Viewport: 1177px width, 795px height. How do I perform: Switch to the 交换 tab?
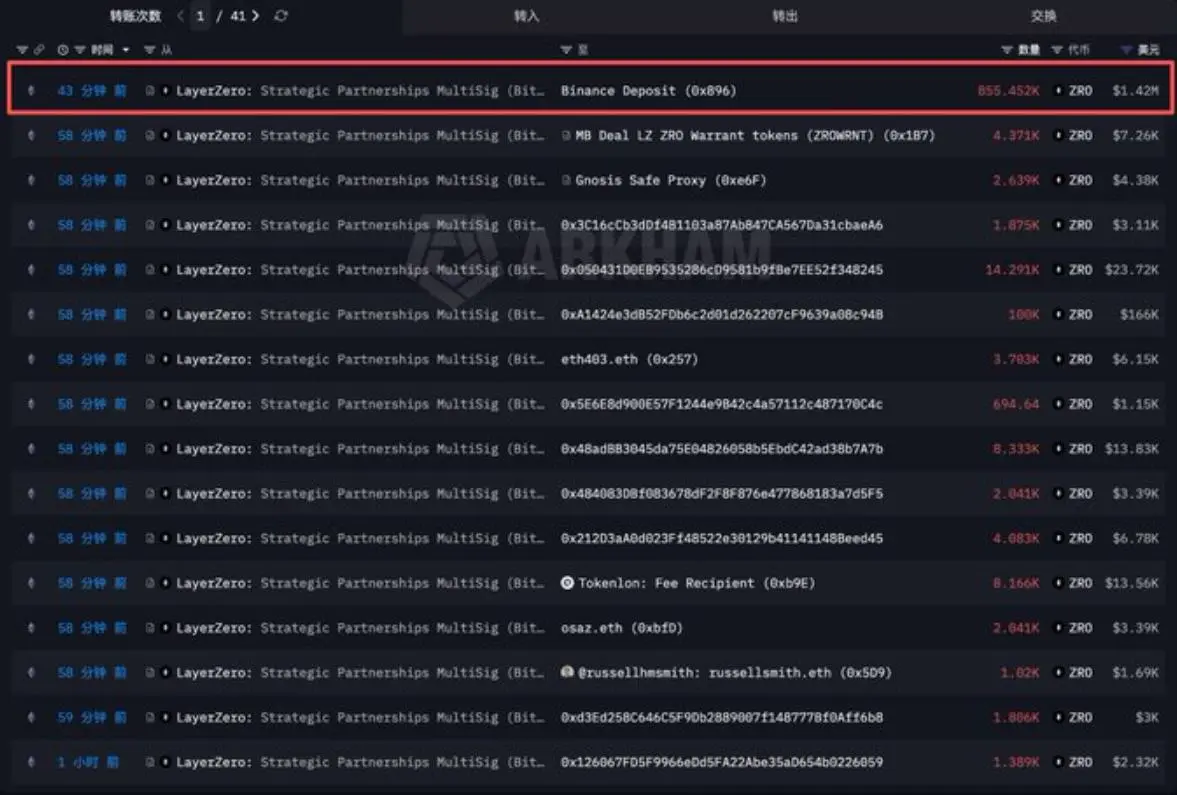[1043, 16]
